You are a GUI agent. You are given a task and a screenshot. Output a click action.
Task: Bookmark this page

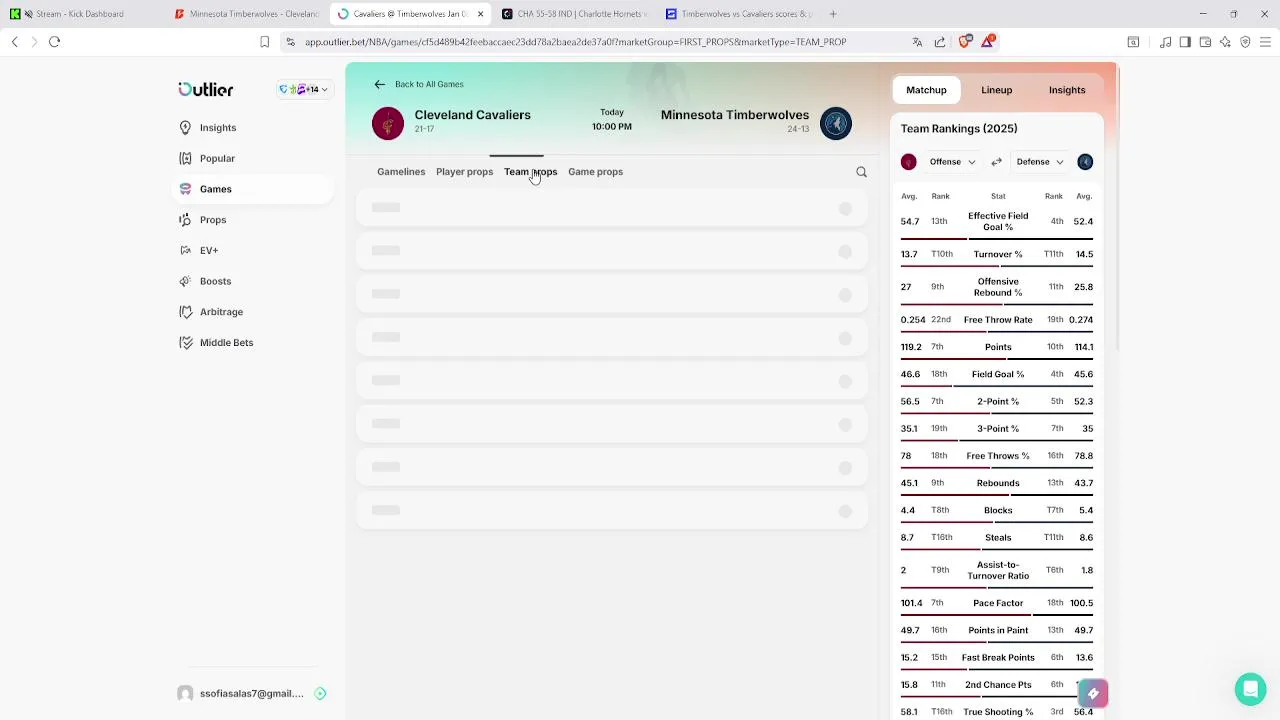click(x=264, y=42)
